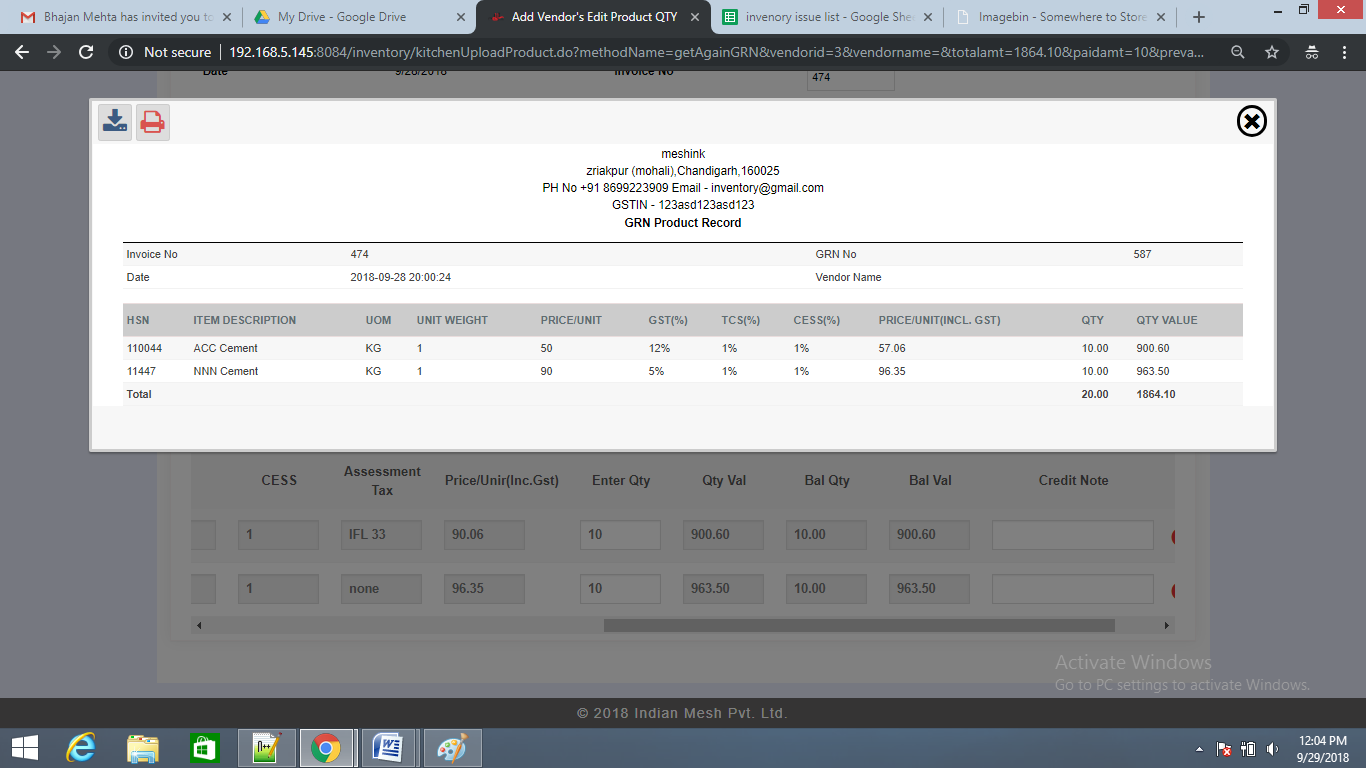This screenshot has height=768, width=1366.
Task: Open a new browser tab
Action: pyautogui.click(x=1199, y=17)
